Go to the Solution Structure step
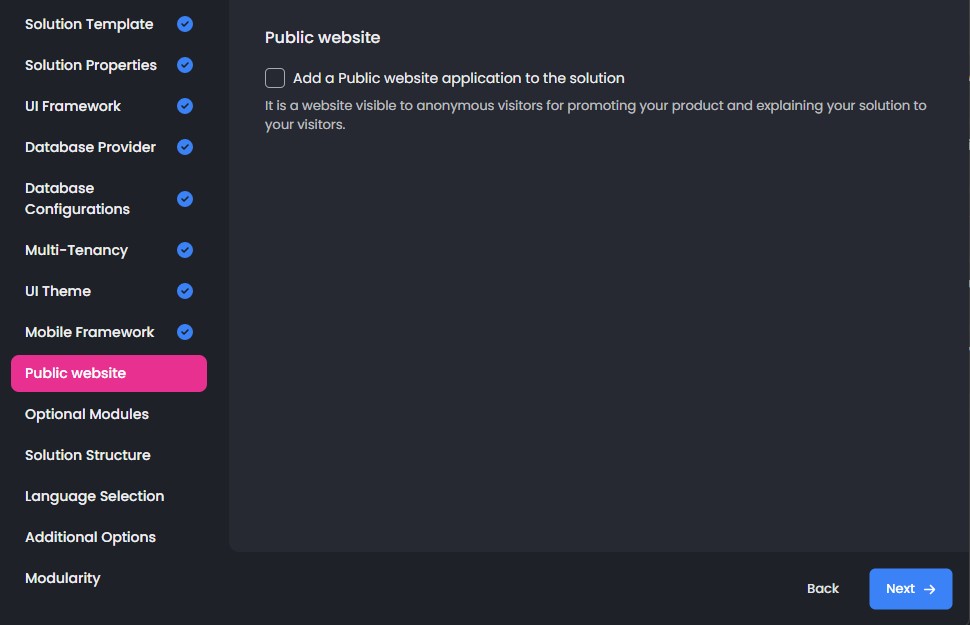The width and height of the screenshot is (970, 625). pos(88,455)
